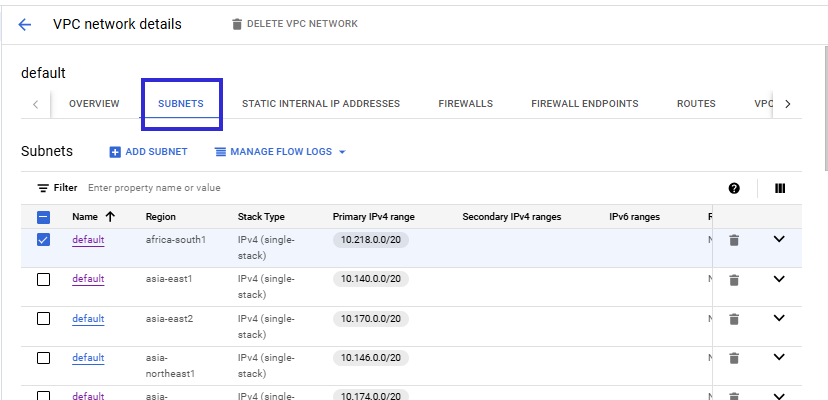Click the Stack Type column header

tap(261, 217)
